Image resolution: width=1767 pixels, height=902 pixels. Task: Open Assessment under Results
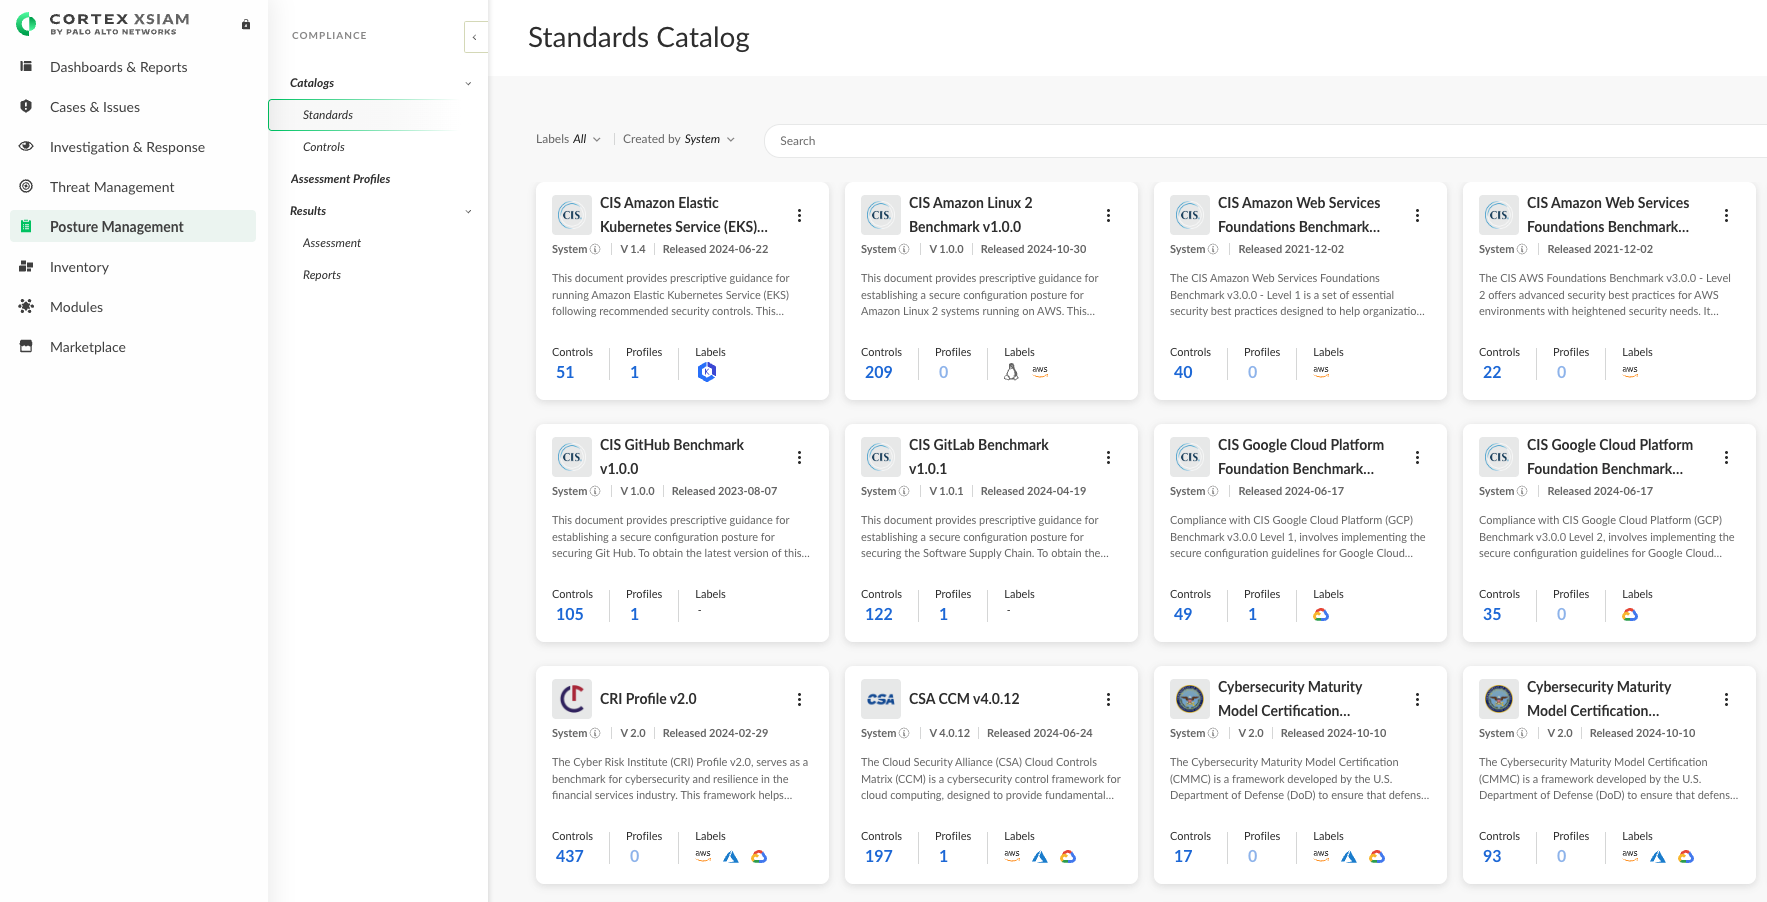pos(332,243)
